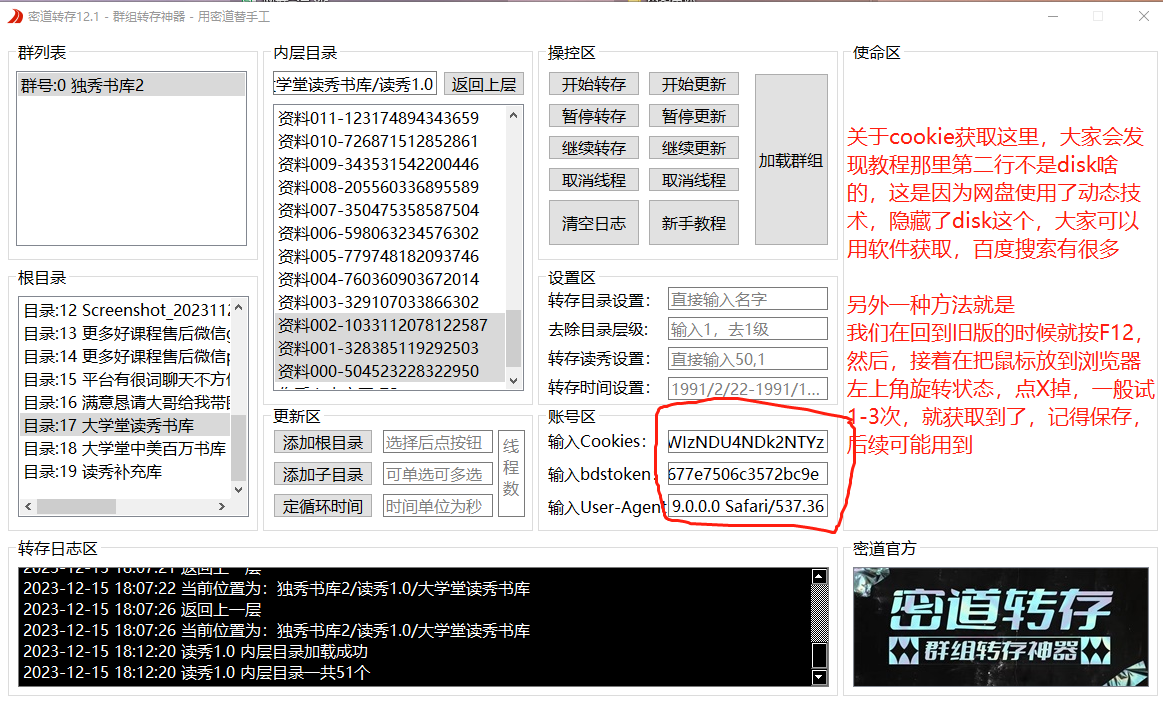Select 资料009-343531542200446 entry
1163x703 pixels.
pos(390,164)
